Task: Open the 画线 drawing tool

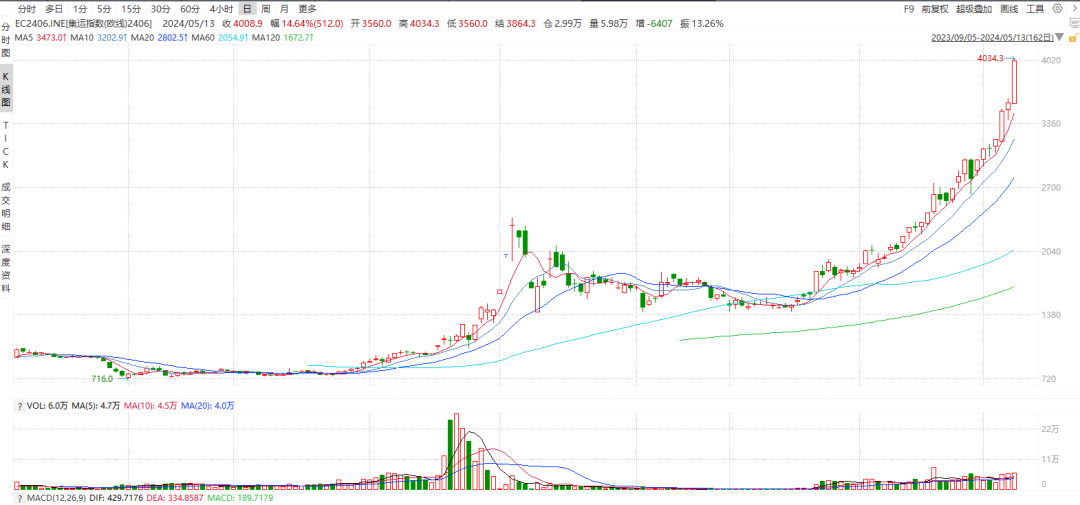Action: pos(1008,9)
